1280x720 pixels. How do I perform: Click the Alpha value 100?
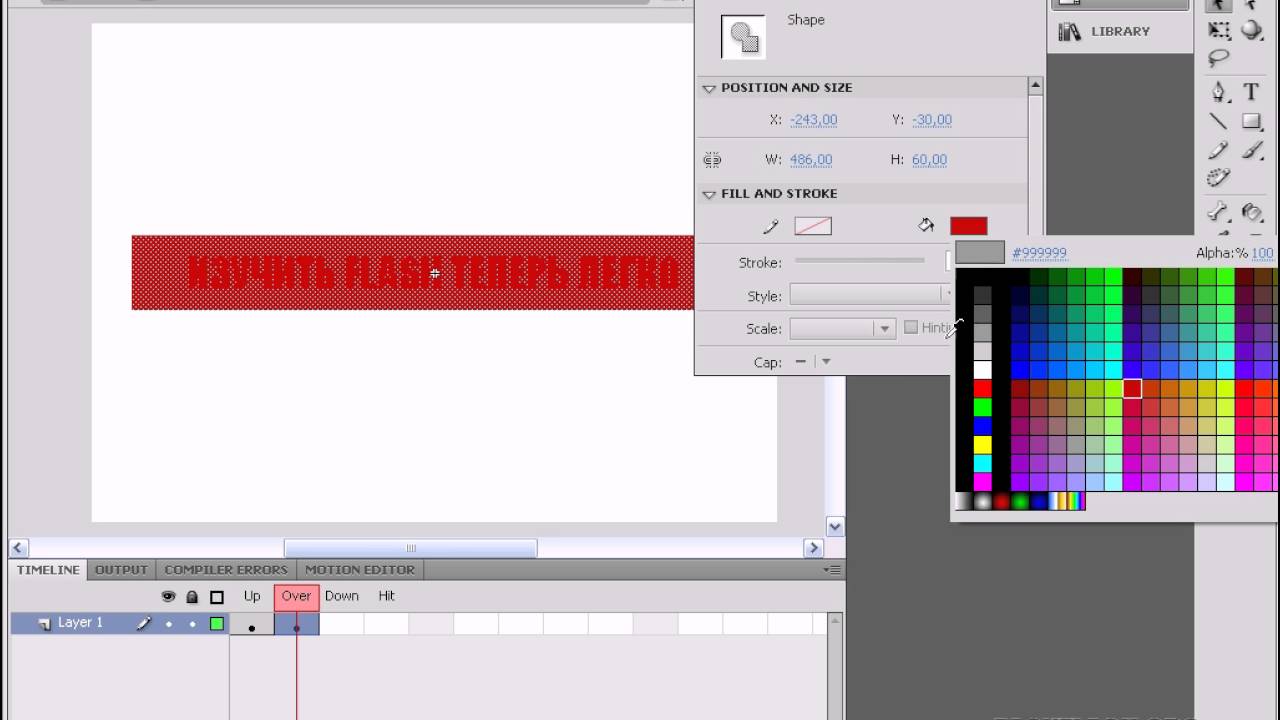[x=1262, y=253]
